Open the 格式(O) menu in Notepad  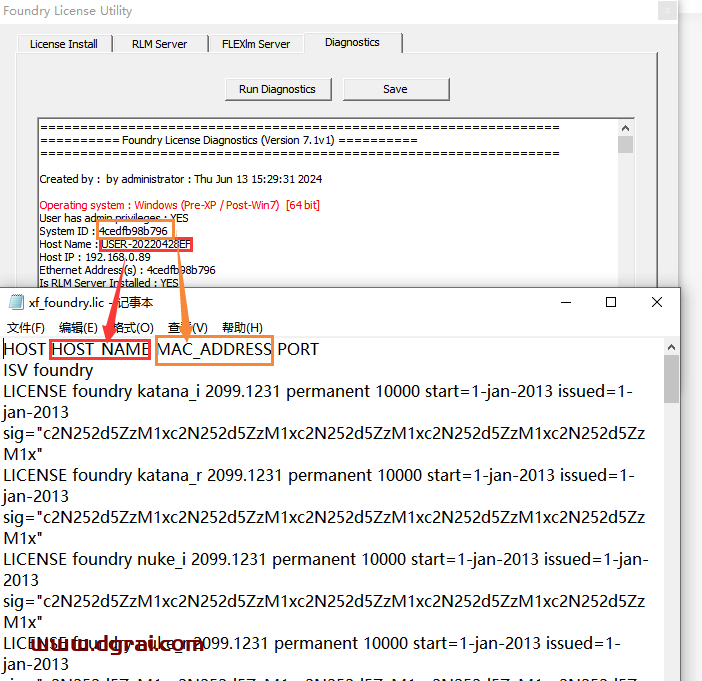[133, 328]
